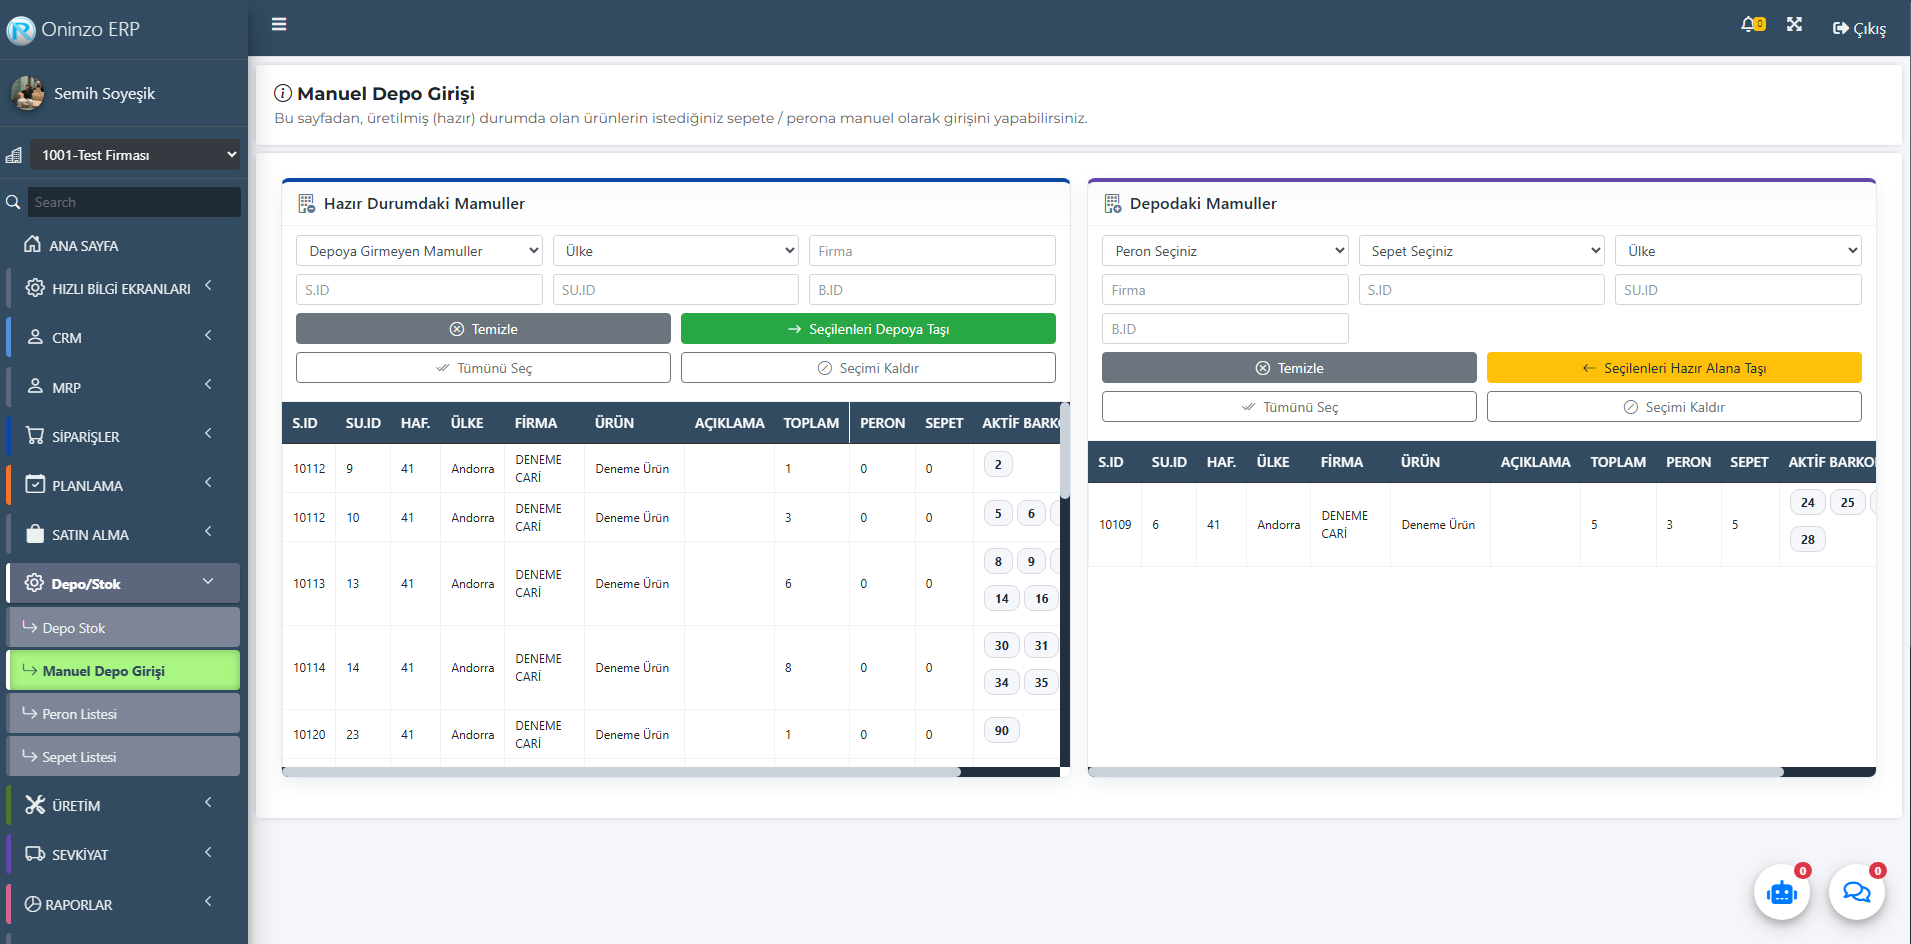1911x944 pixels.
Task: Click the left table horizontal scrollbar
Action: [x=620, y=772]
